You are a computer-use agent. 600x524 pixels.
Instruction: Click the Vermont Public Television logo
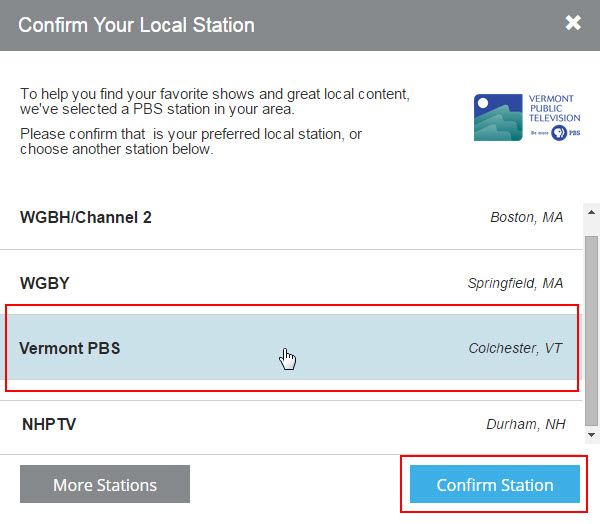(527, 117)
